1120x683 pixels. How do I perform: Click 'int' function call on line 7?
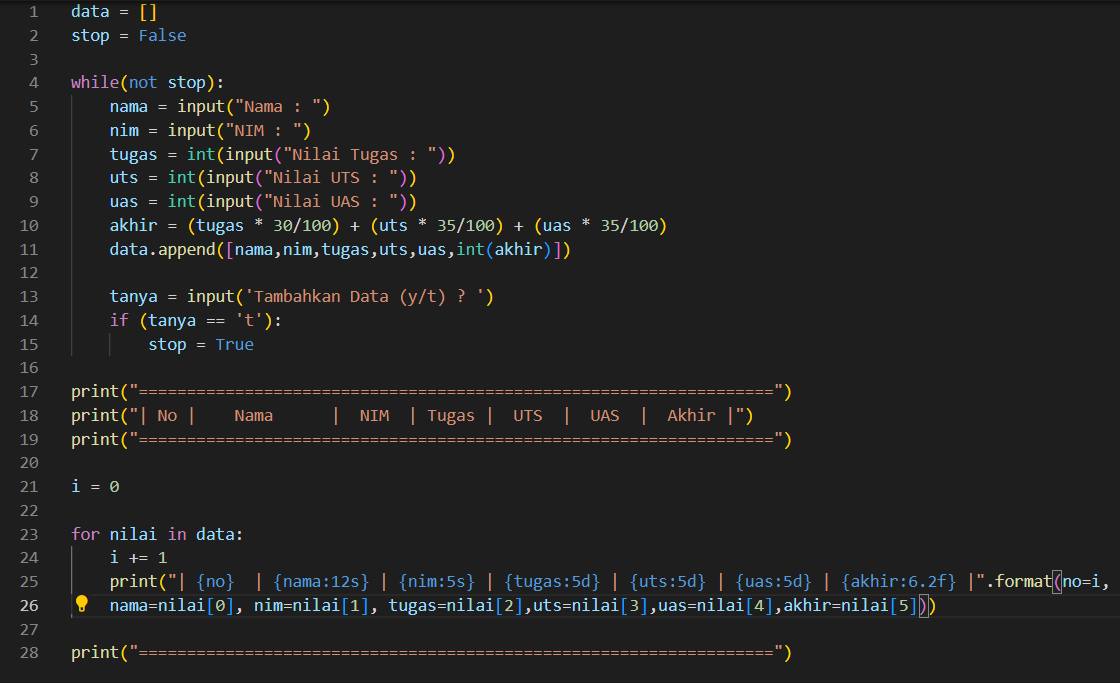point(200,153)
